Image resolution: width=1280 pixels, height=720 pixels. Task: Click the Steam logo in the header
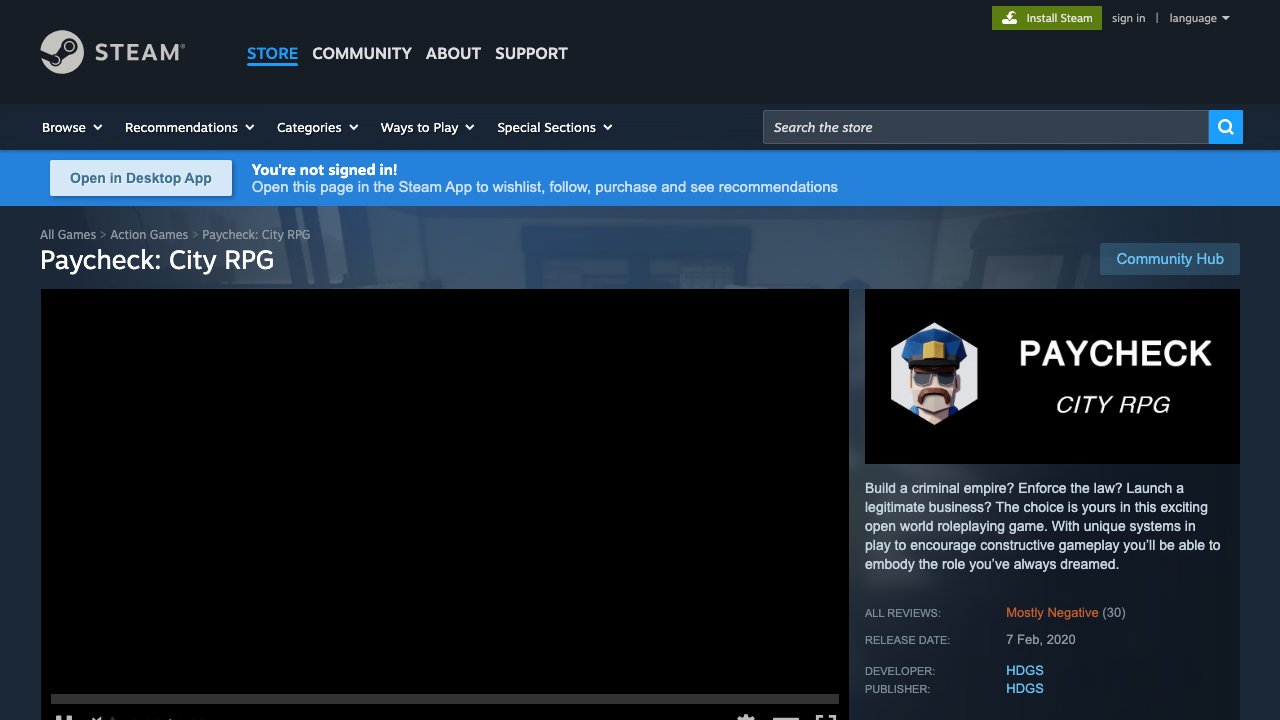coord(112,52)
